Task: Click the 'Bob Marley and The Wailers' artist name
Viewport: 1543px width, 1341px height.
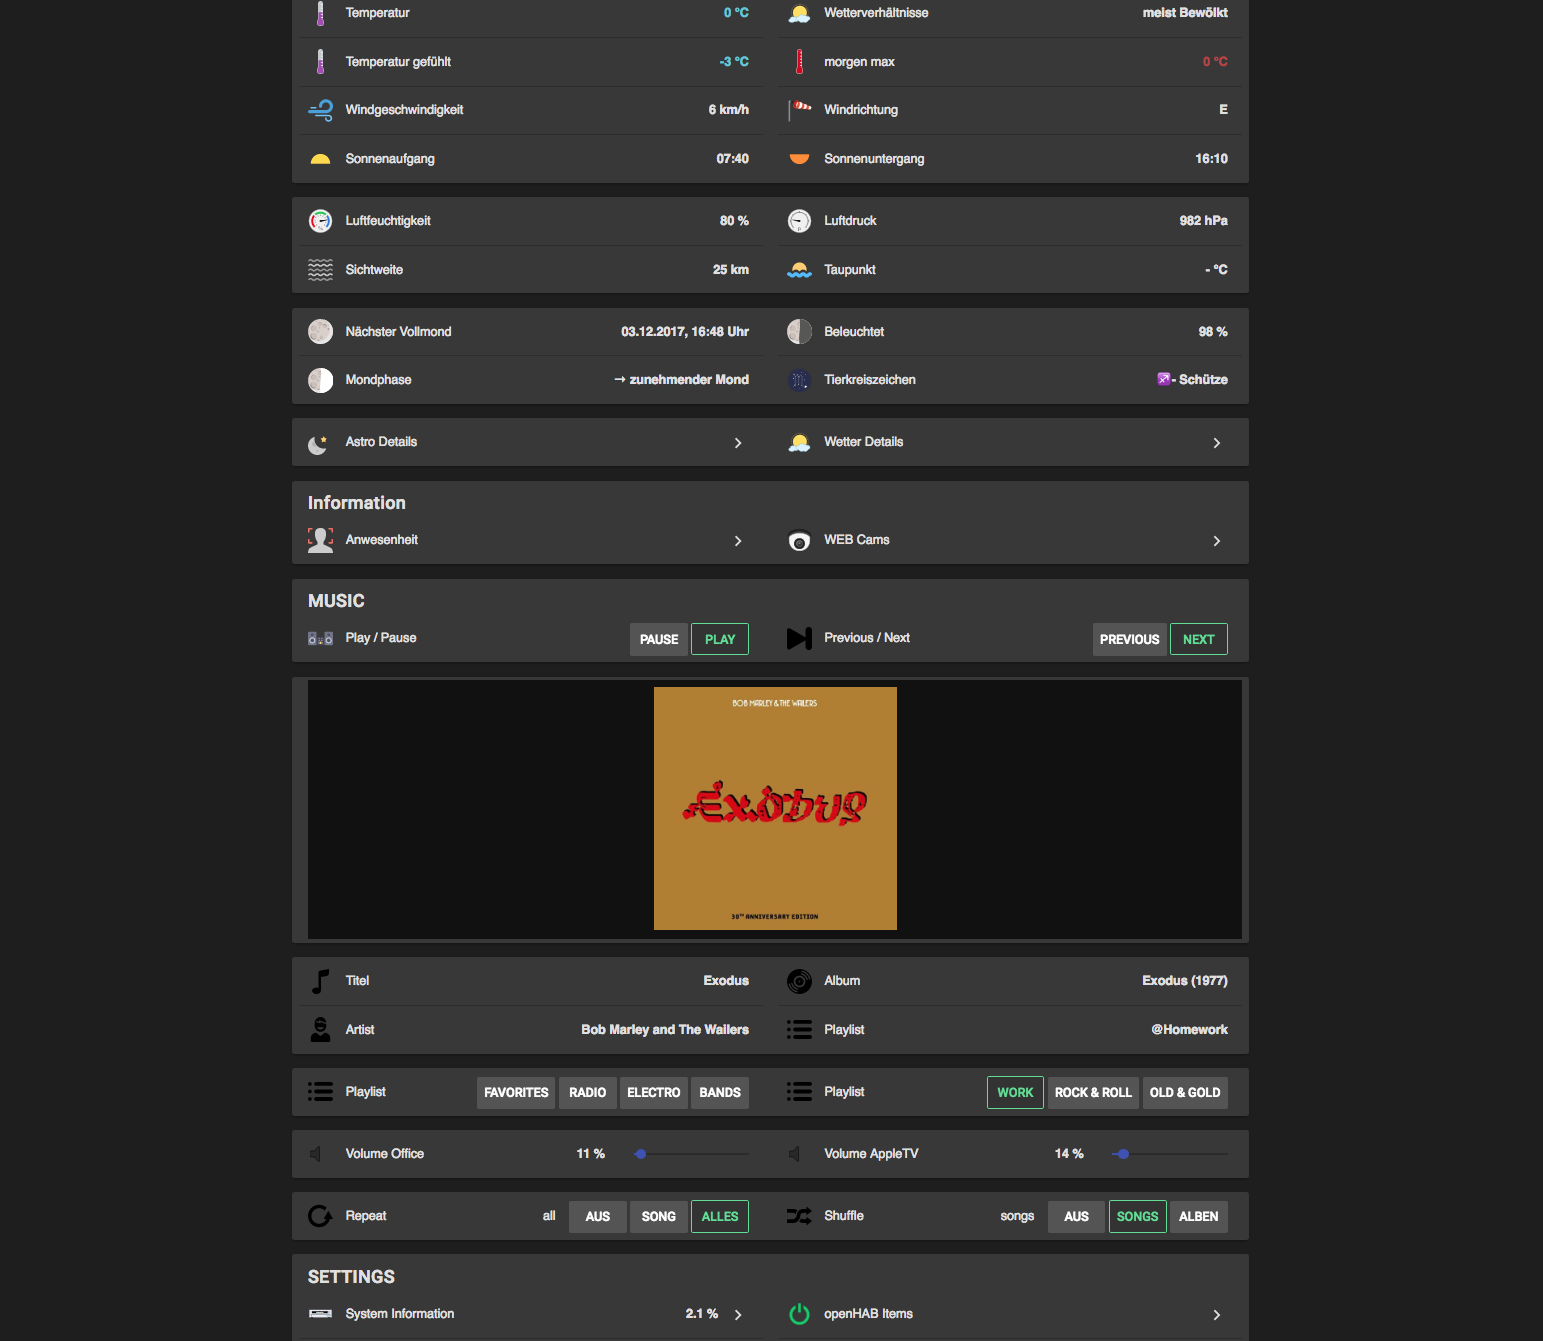Action: (x=665, y=1030)
